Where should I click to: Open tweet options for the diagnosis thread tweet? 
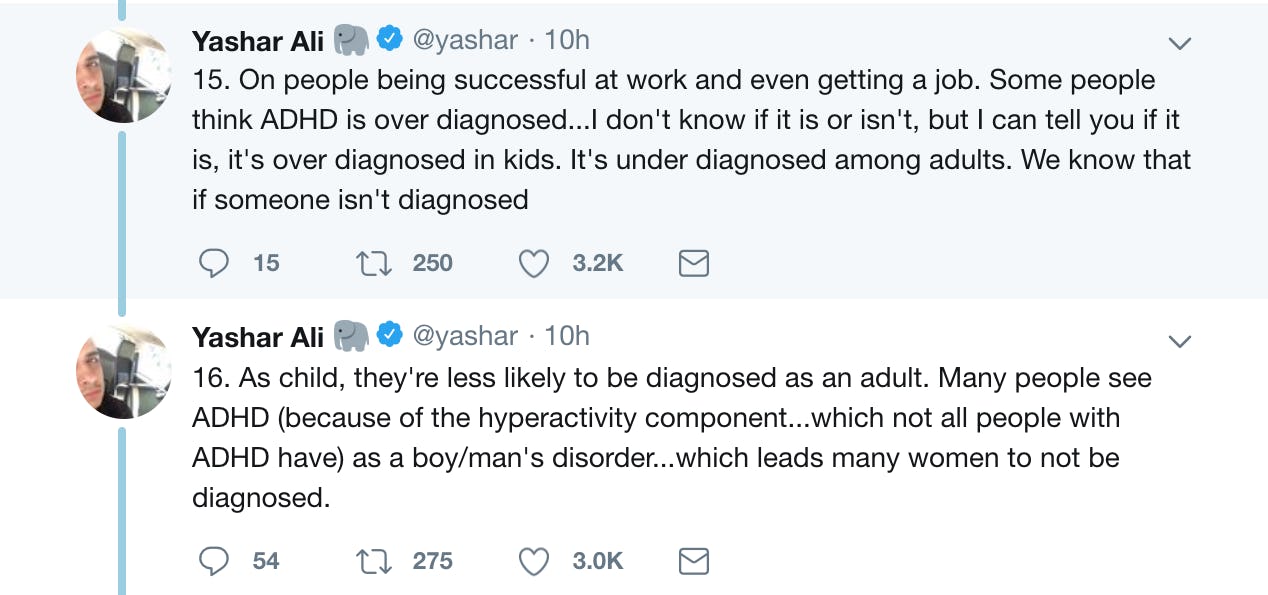(x=1180, y=43)
